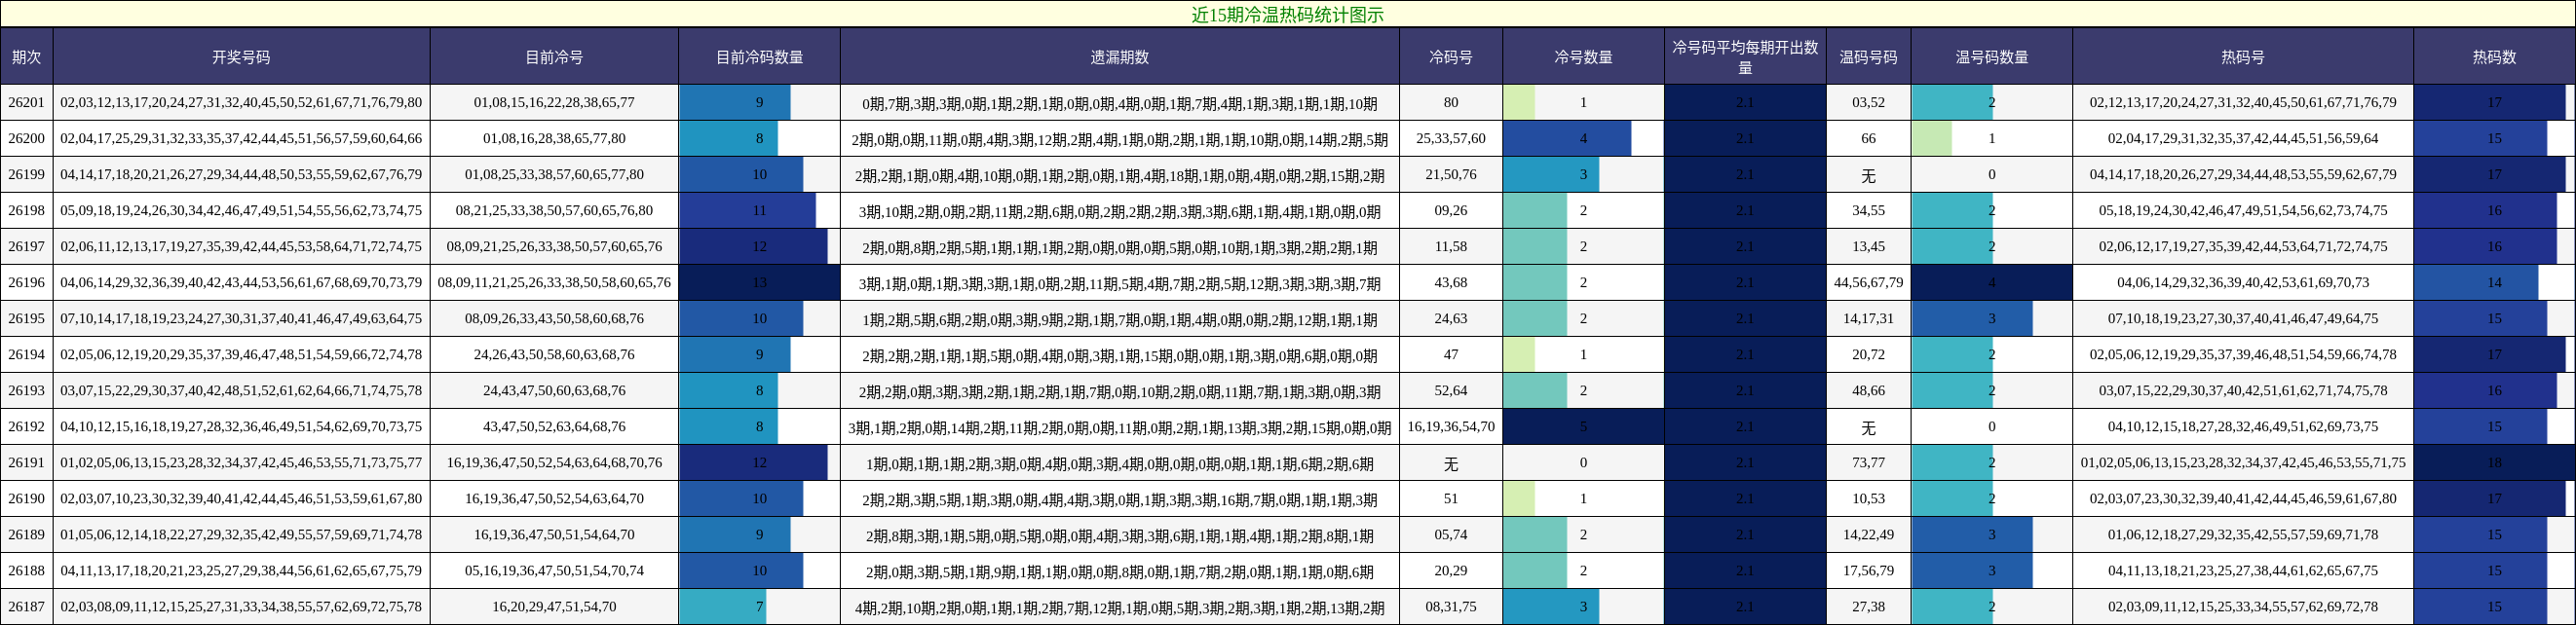The height and width of the screenshot is (625, 2576).
Task: Click period cell 26195
Action: coord(27,318)
